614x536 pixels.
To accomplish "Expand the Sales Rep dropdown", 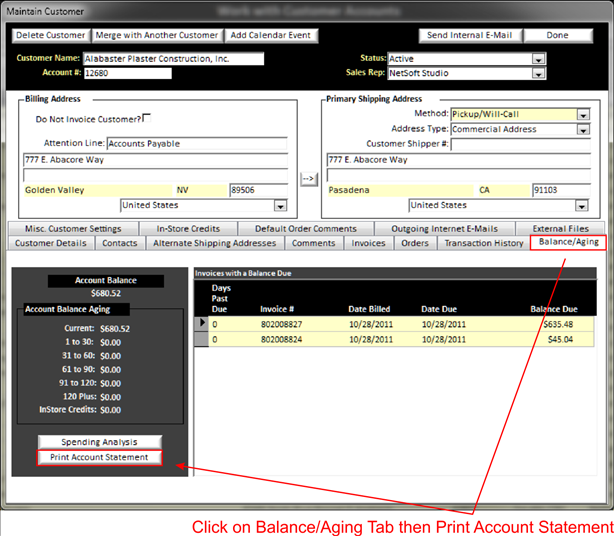I will [539, 73].
